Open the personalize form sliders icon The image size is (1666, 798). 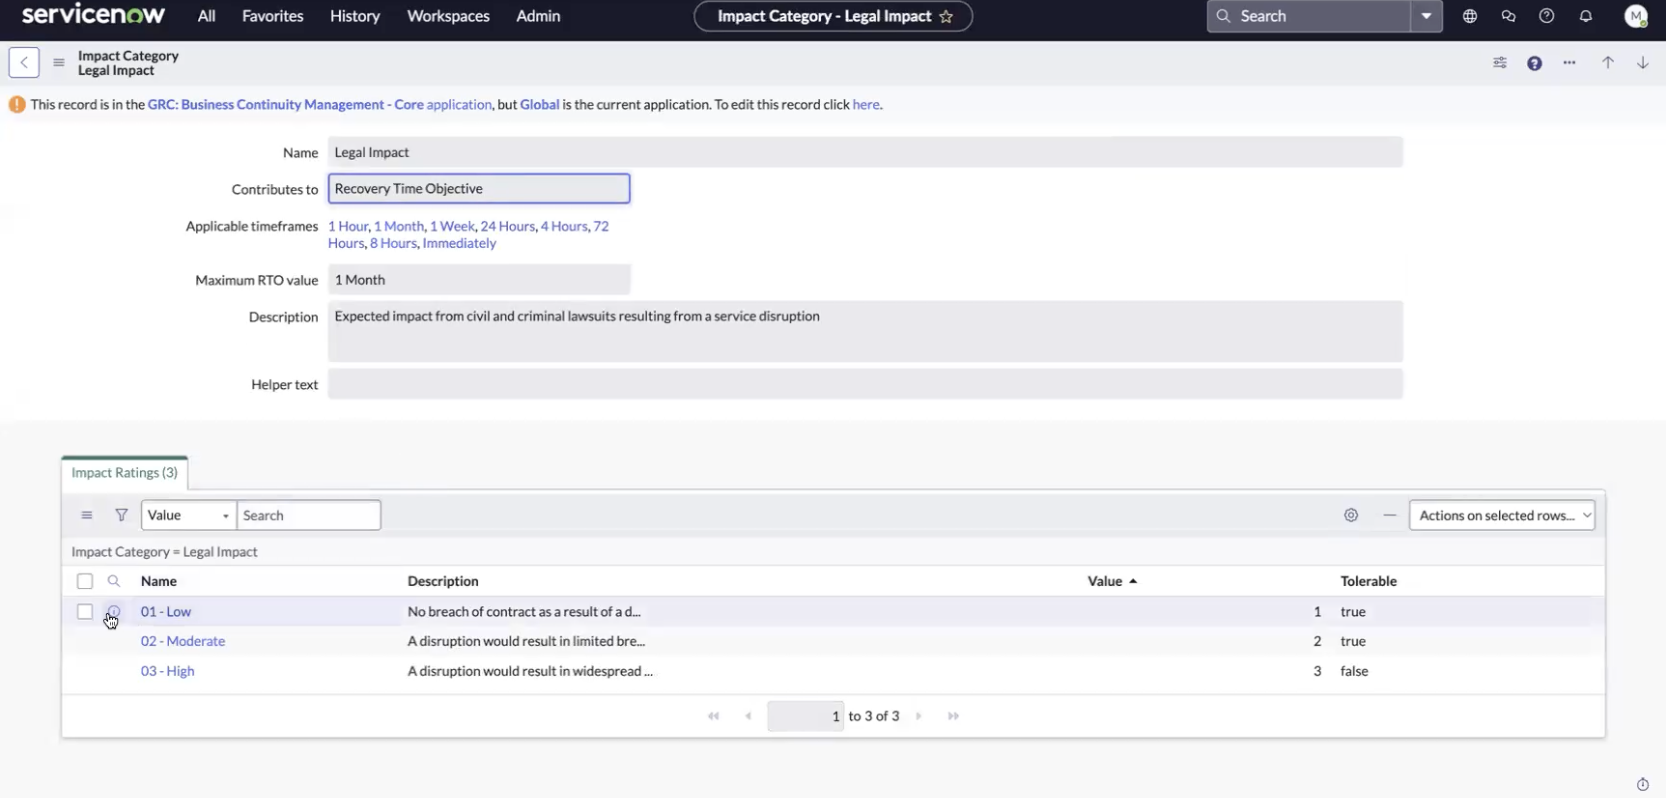[x=1500, y=63]
